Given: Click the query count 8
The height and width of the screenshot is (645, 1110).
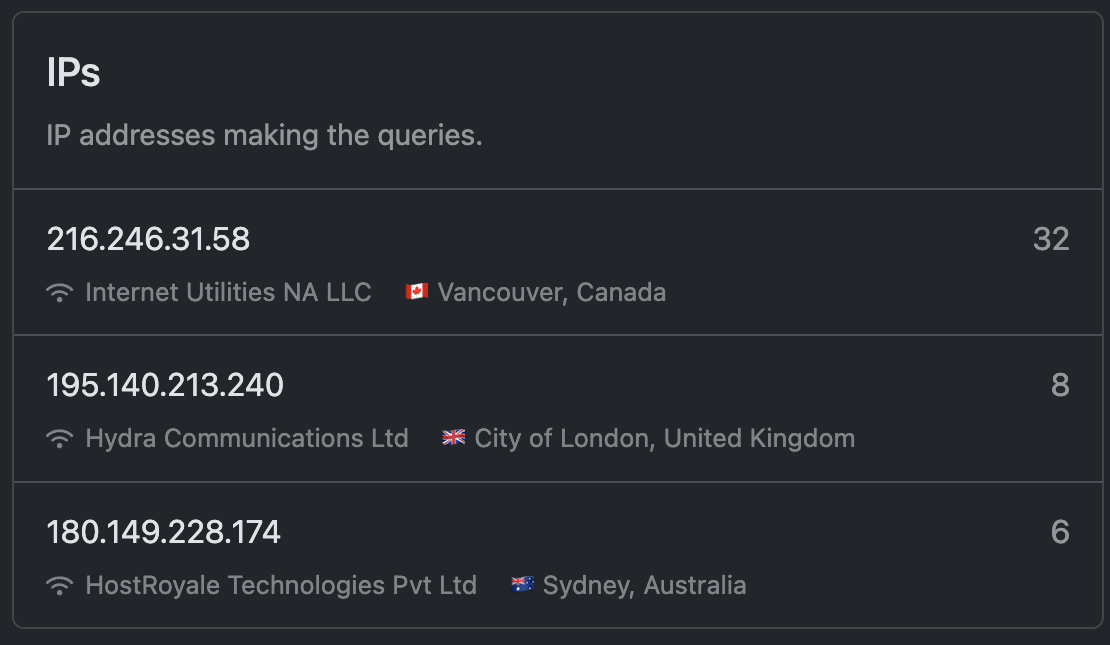Looking at the screenshot, I should coord(1060,385).
